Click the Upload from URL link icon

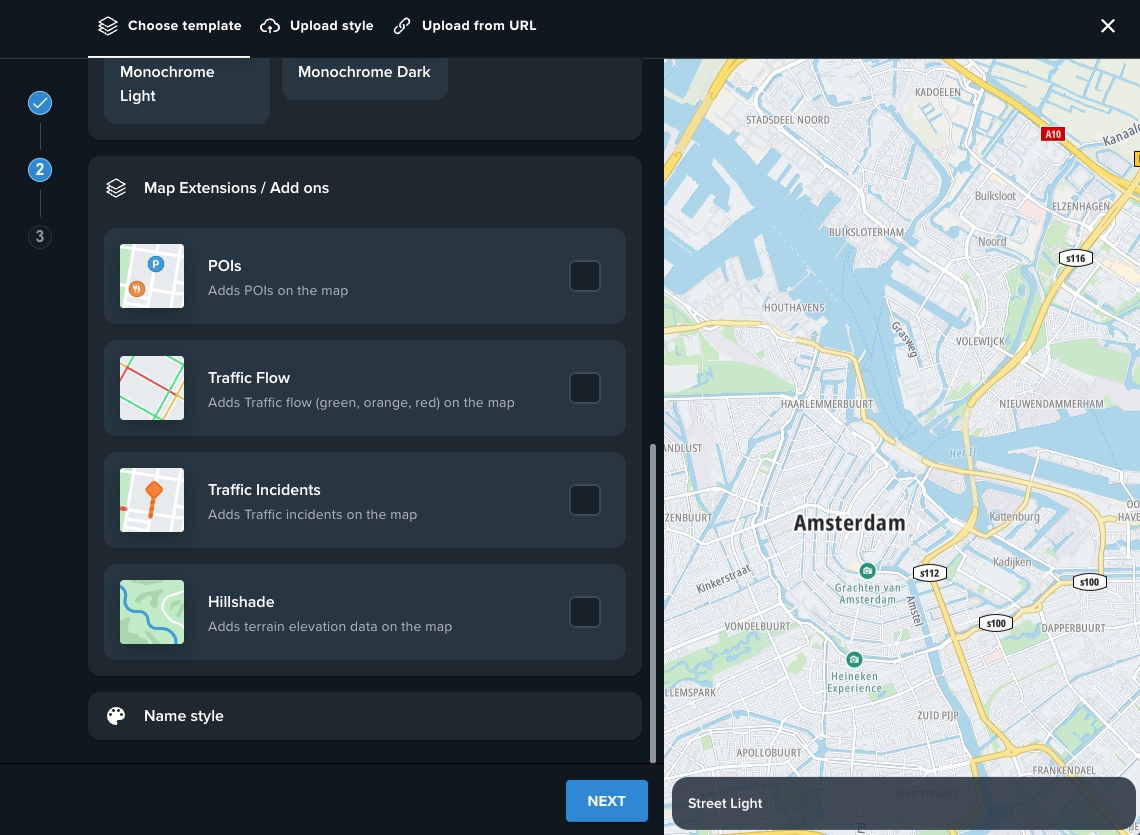[401, 26]
